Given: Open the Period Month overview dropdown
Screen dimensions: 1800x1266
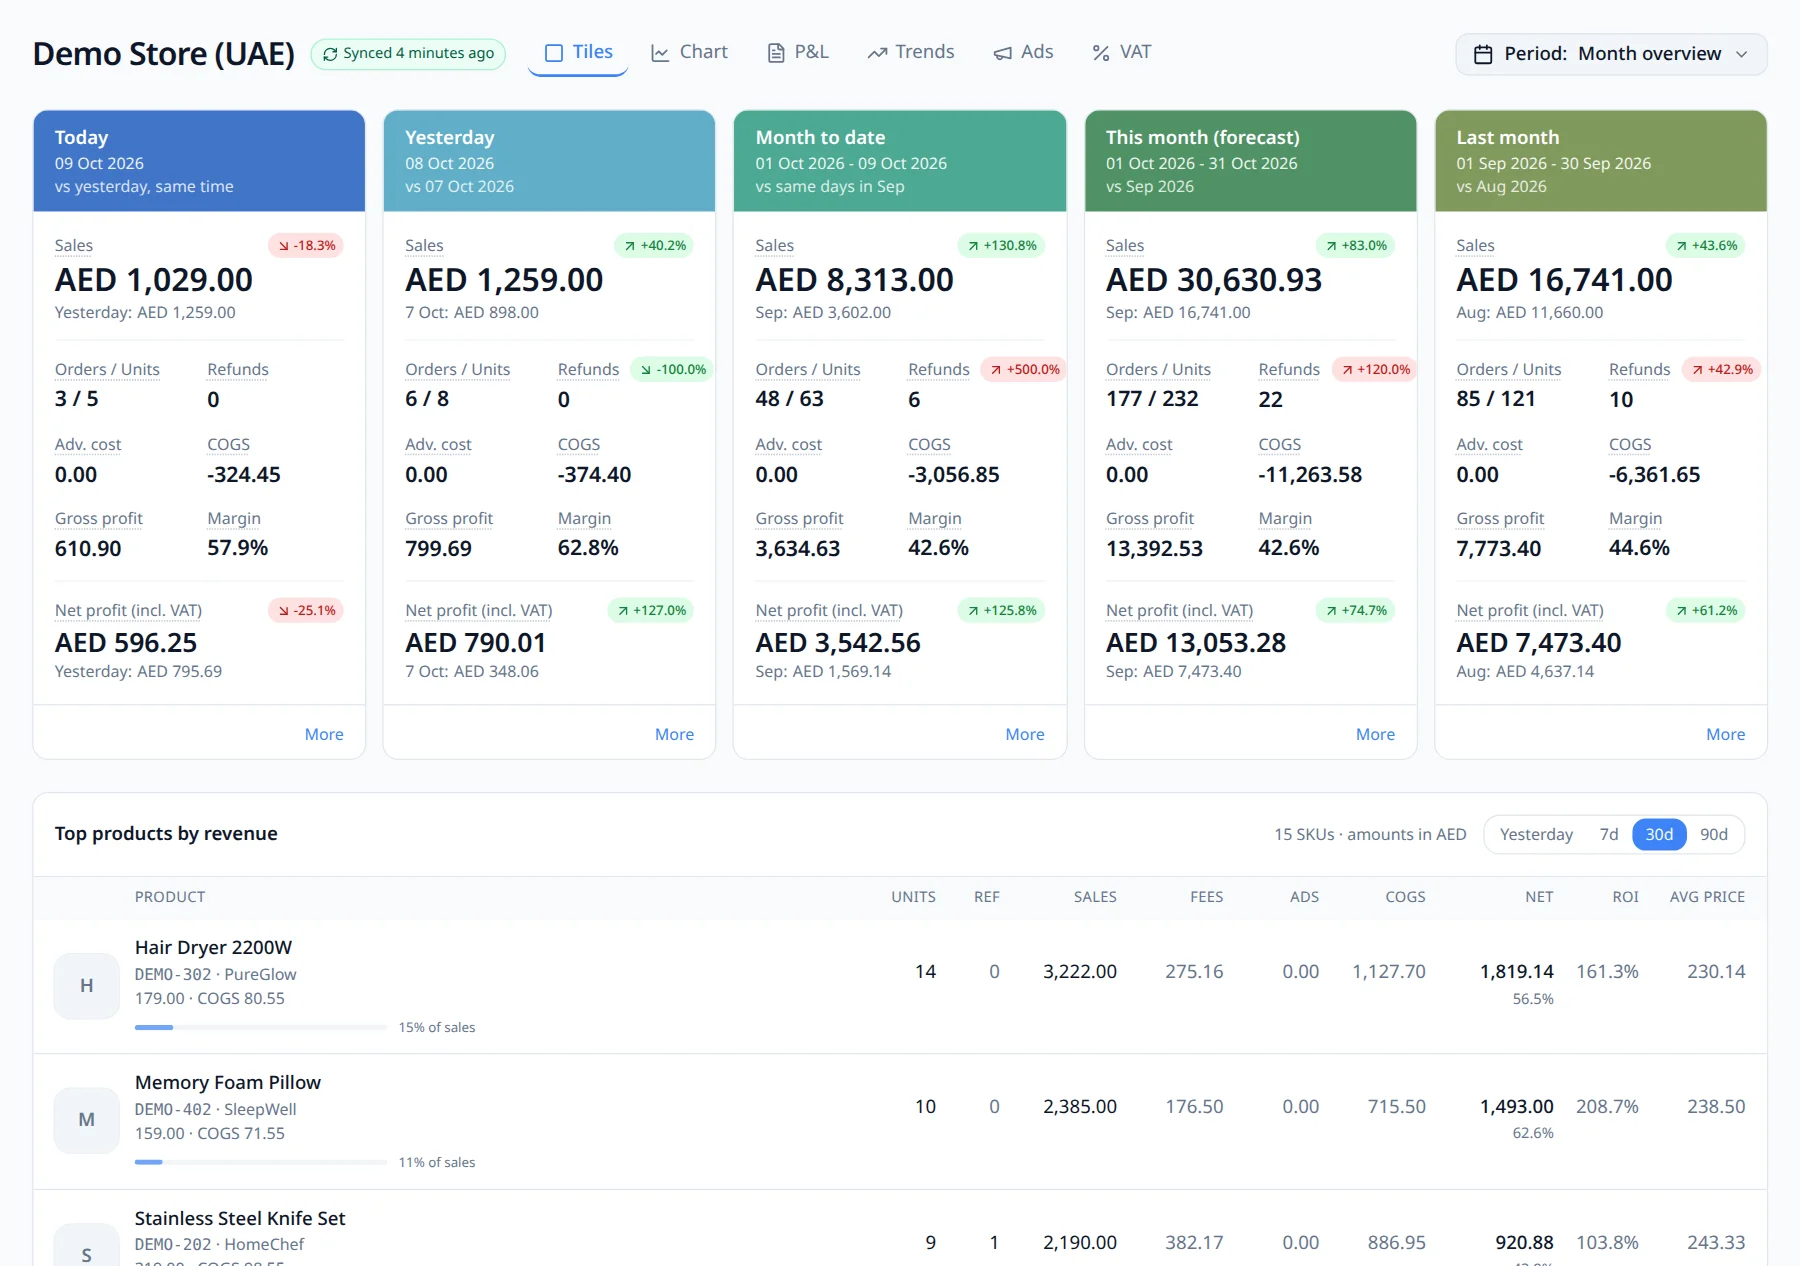Looking at the screenshot, I should (1611, 54).
